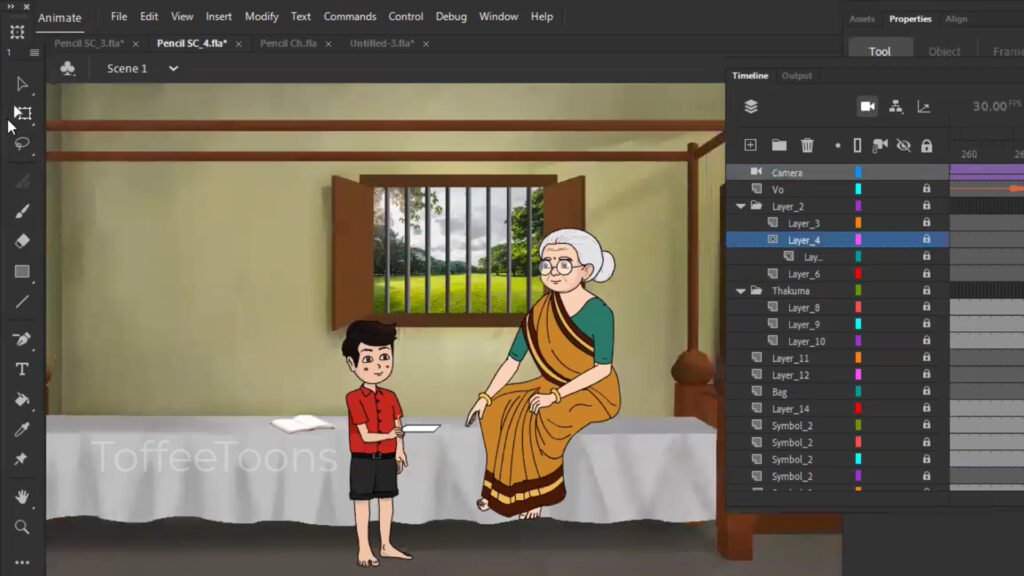This screenshot has height=576, width=1024.
Task: Select the Asset Warp pin tool
Action: [22, 459]
